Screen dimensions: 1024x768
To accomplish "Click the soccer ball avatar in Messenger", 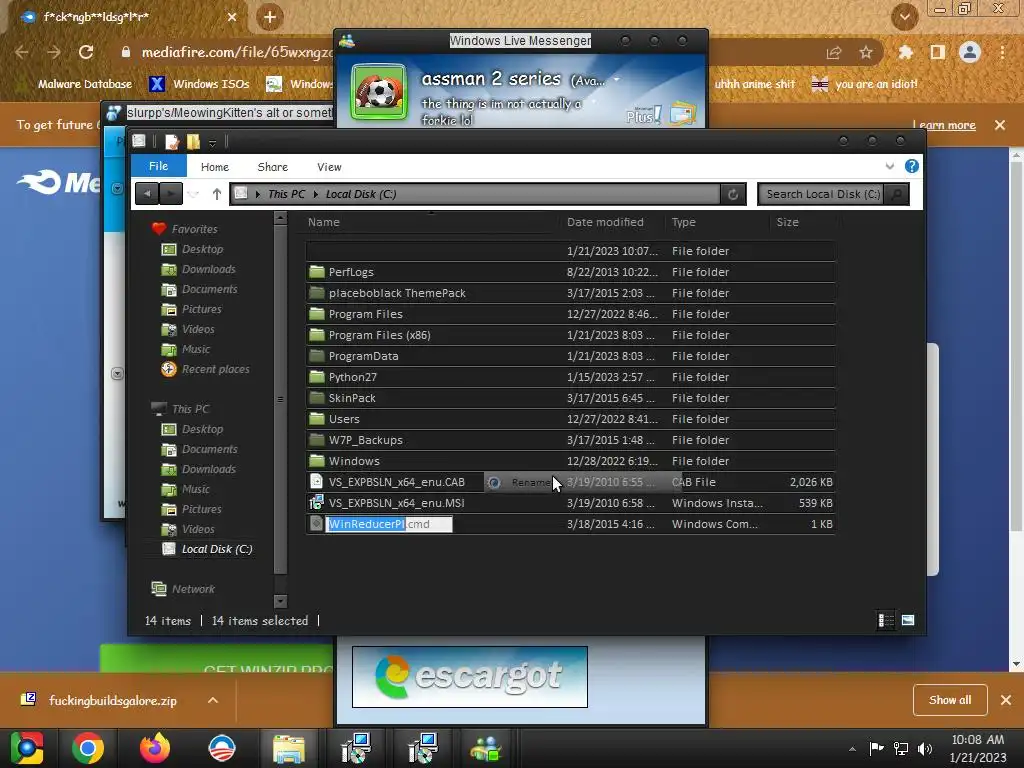I will [x=379, y=92].
